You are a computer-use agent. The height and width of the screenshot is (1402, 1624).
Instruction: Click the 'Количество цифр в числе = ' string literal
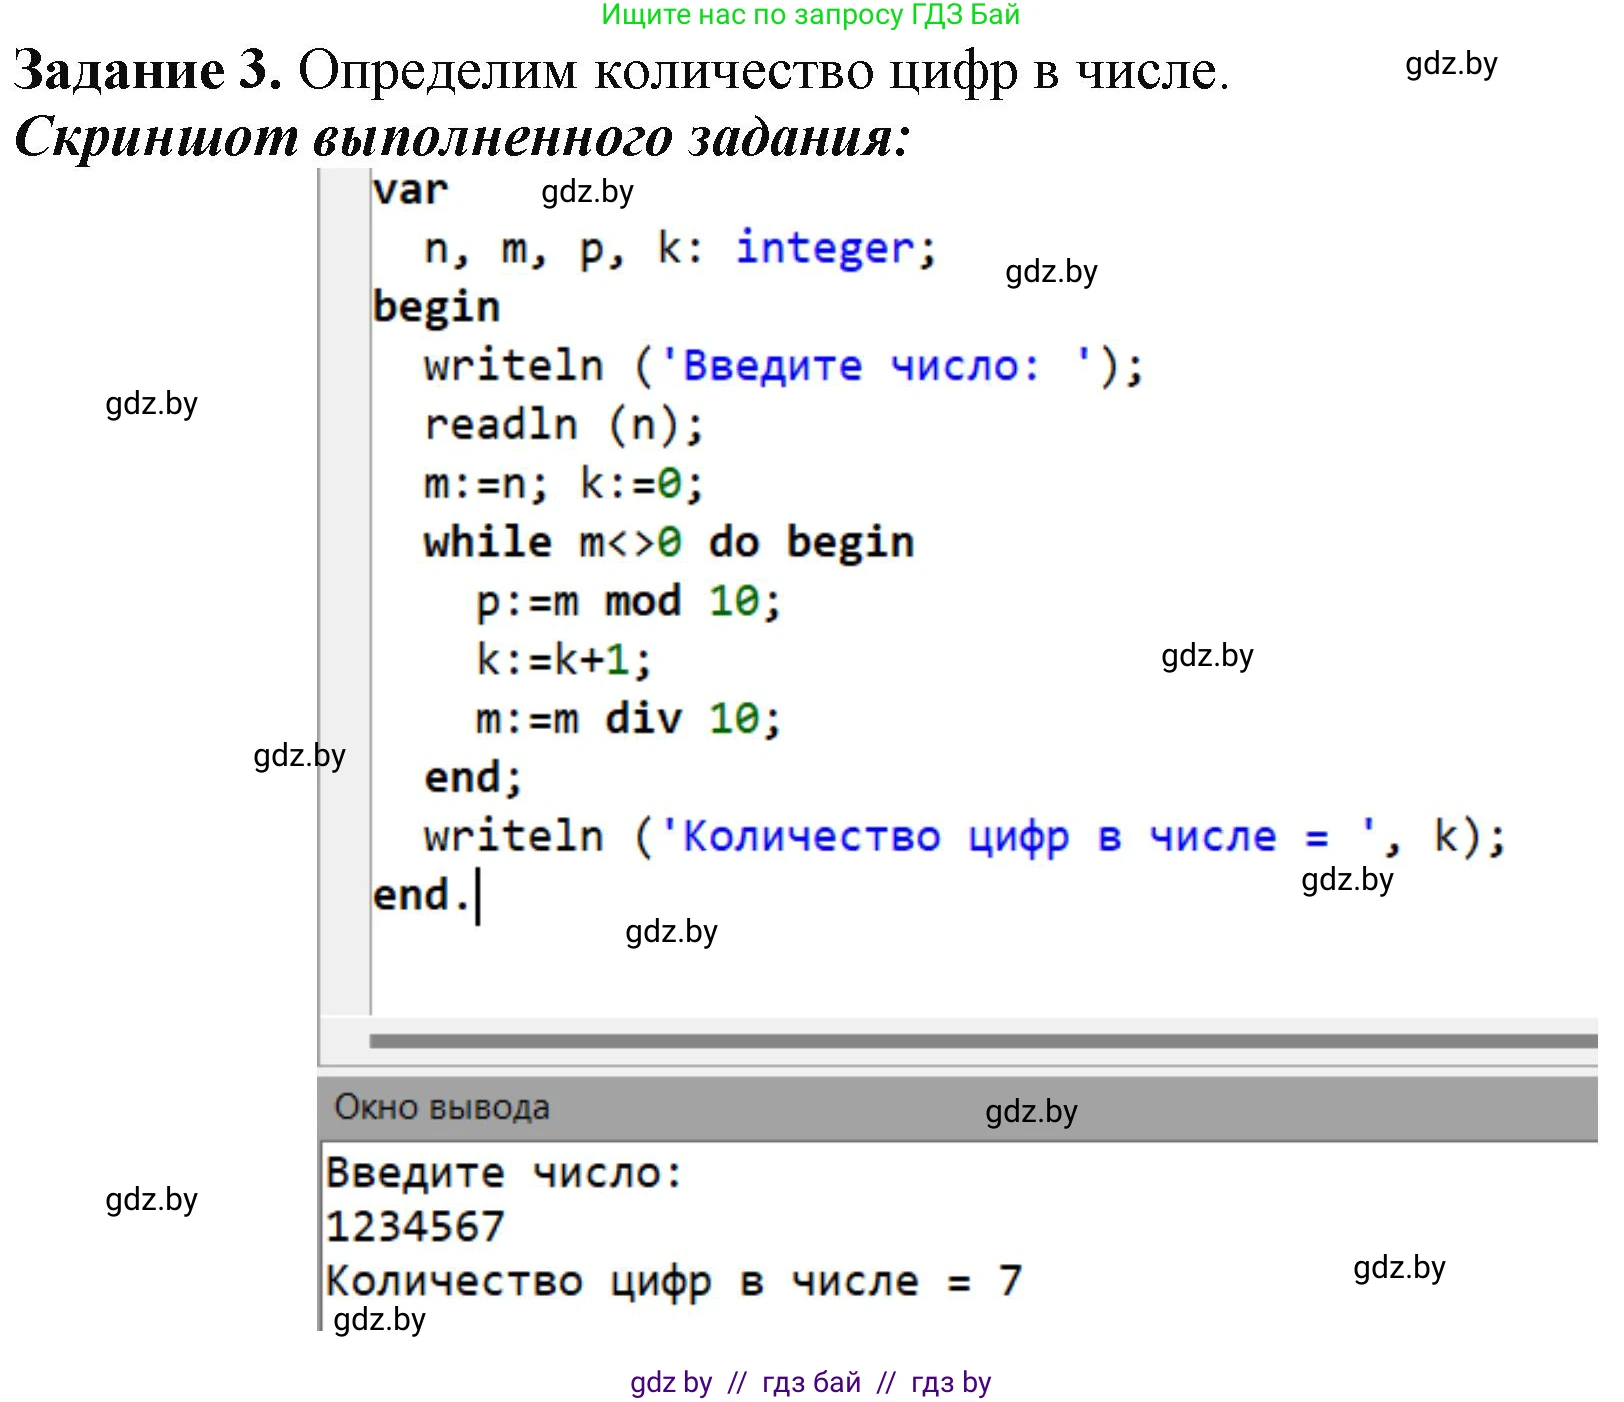click(1020, 837)
